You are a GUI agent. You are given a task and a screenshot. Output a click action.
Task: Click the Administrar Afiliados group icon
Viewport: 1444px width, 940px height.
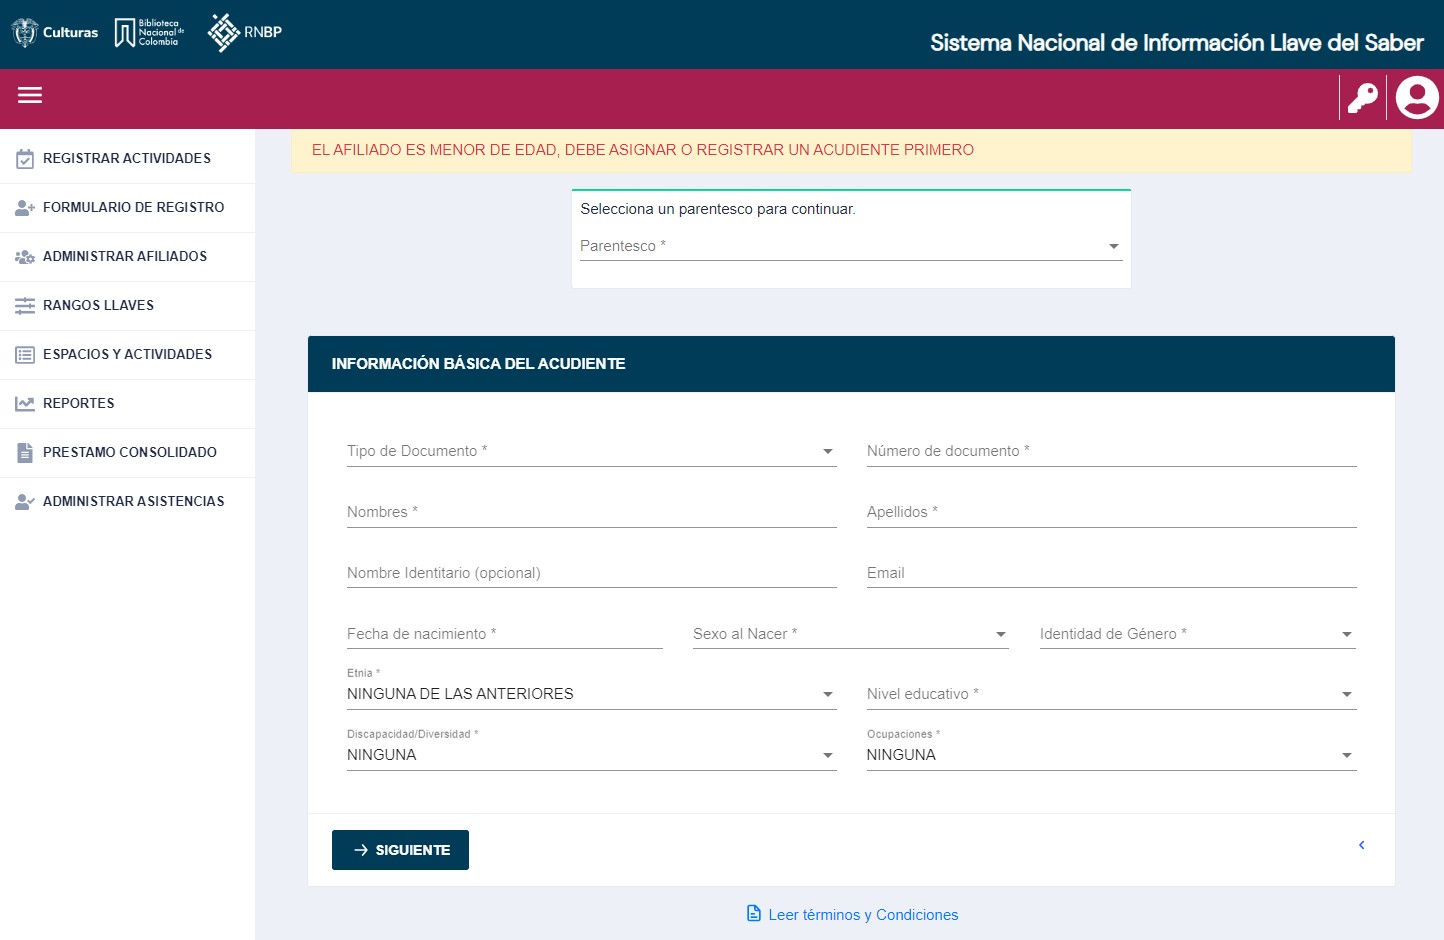[x=25, y=257]
